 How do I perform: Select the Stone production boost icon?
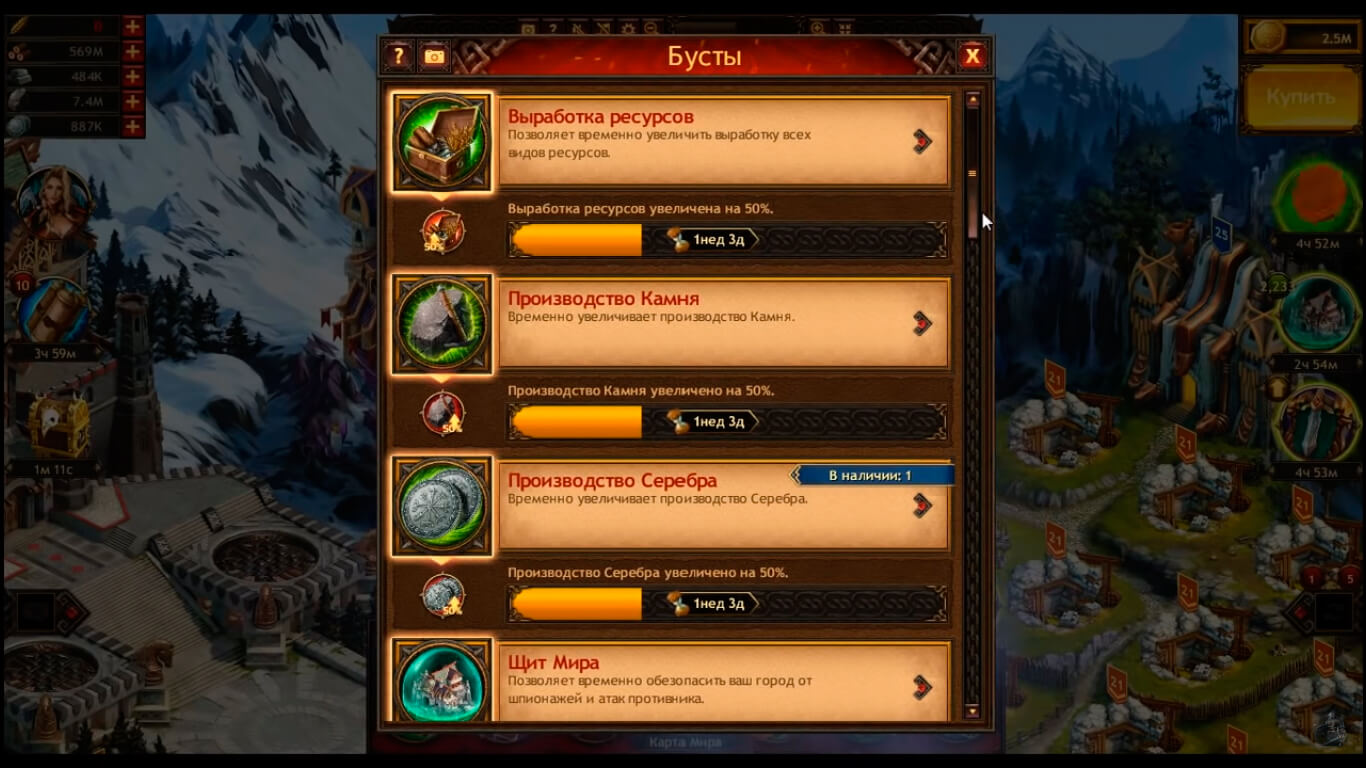pos(443,324)
